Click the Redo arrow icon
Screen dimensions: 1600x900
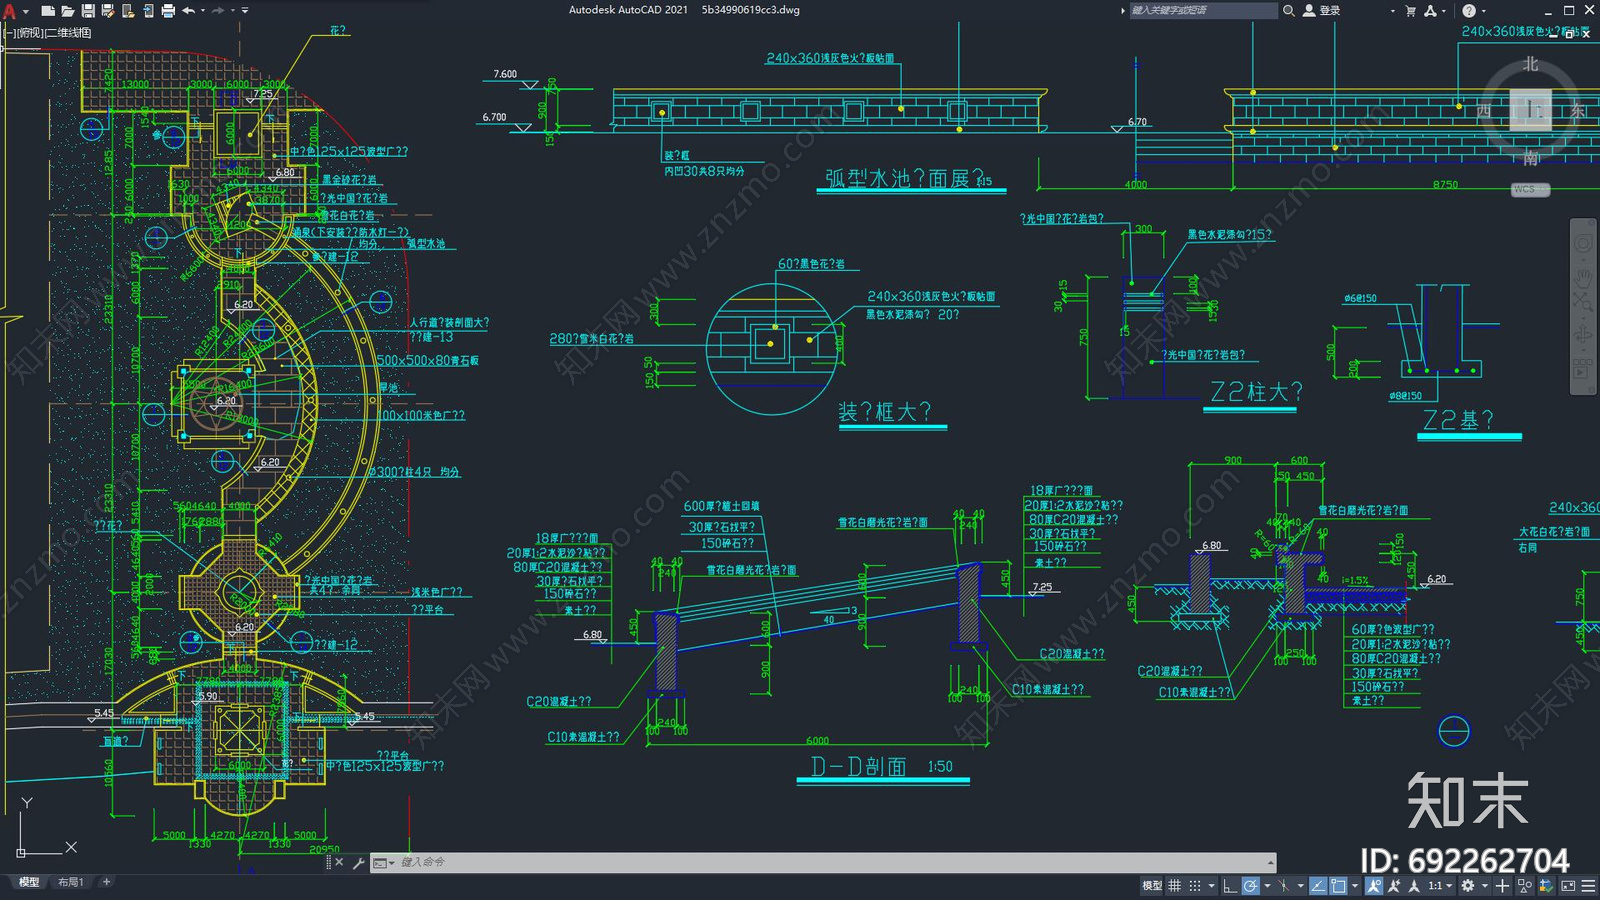tap(218, 10)
